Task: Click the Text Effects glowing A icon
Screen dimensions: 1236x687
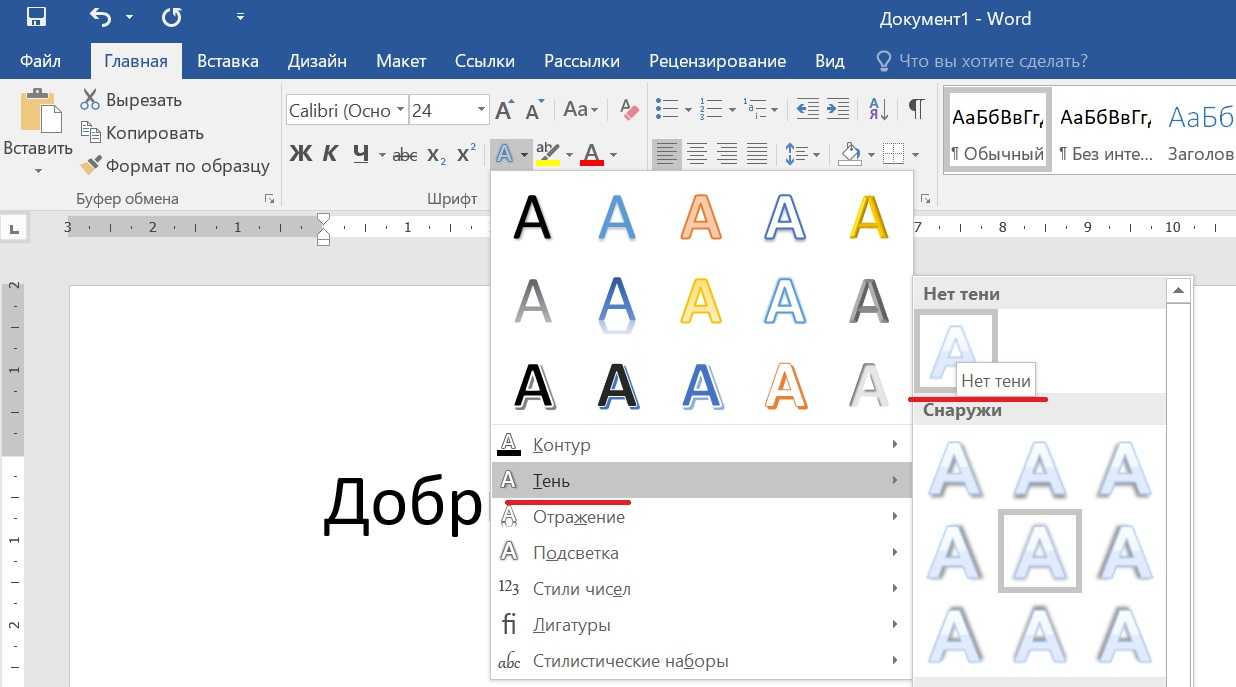Action: [x=505, y=154]
